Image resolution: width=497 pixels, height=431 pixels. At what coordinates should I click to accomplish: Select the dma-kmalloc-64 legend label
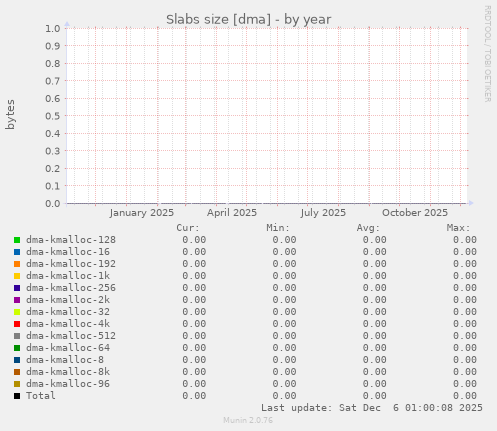pyautogui.click(x=68, y=348)
